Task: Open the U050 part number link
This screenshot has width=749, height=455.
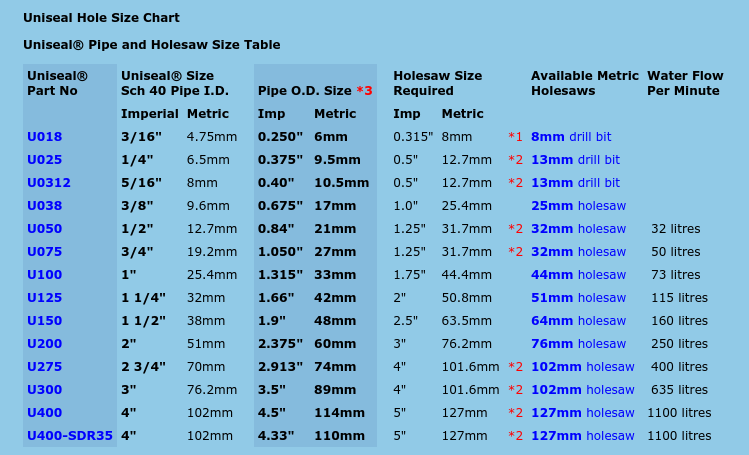Action: pos(44,229)
